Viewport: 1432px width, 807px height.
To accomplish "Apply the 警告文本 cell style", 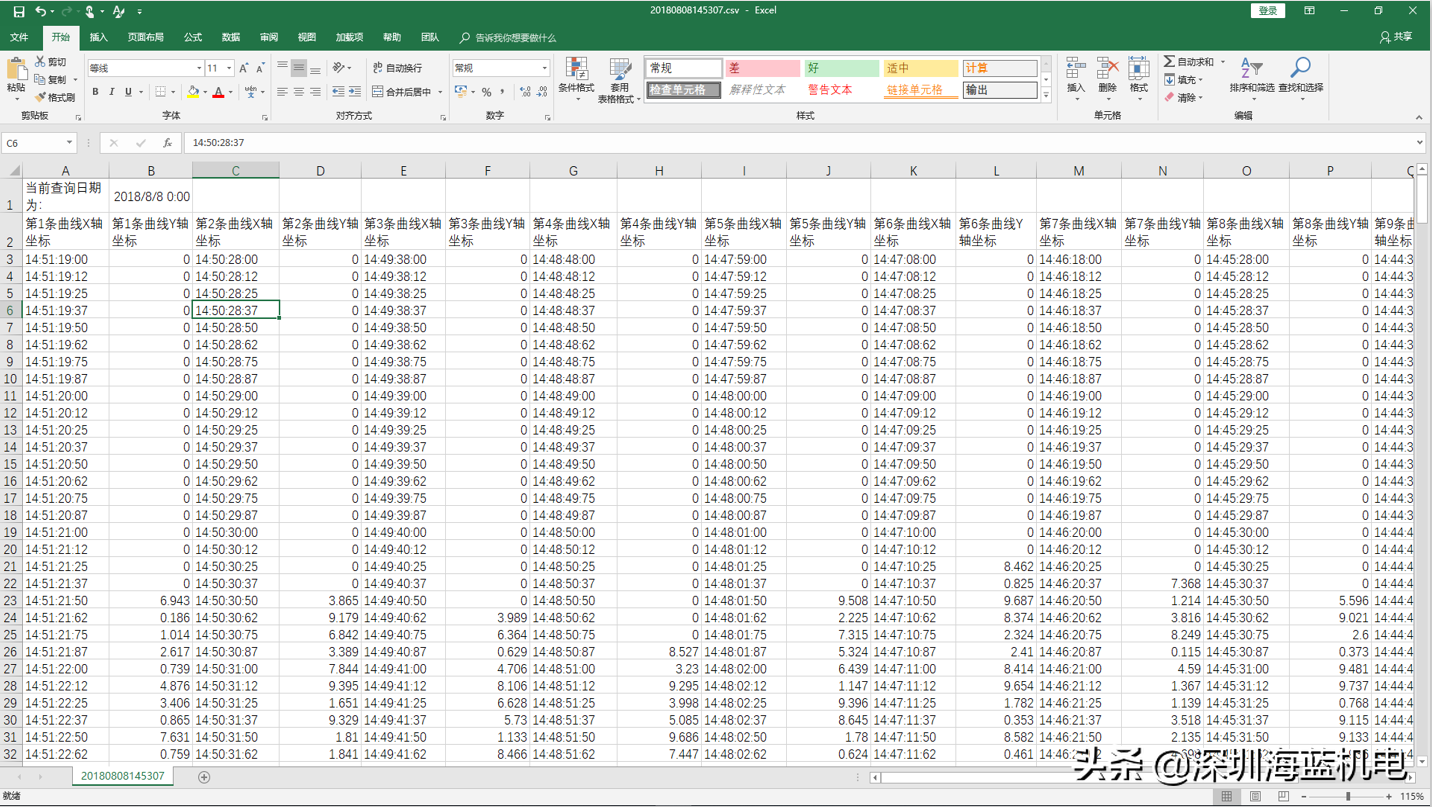I will point(841,90).
